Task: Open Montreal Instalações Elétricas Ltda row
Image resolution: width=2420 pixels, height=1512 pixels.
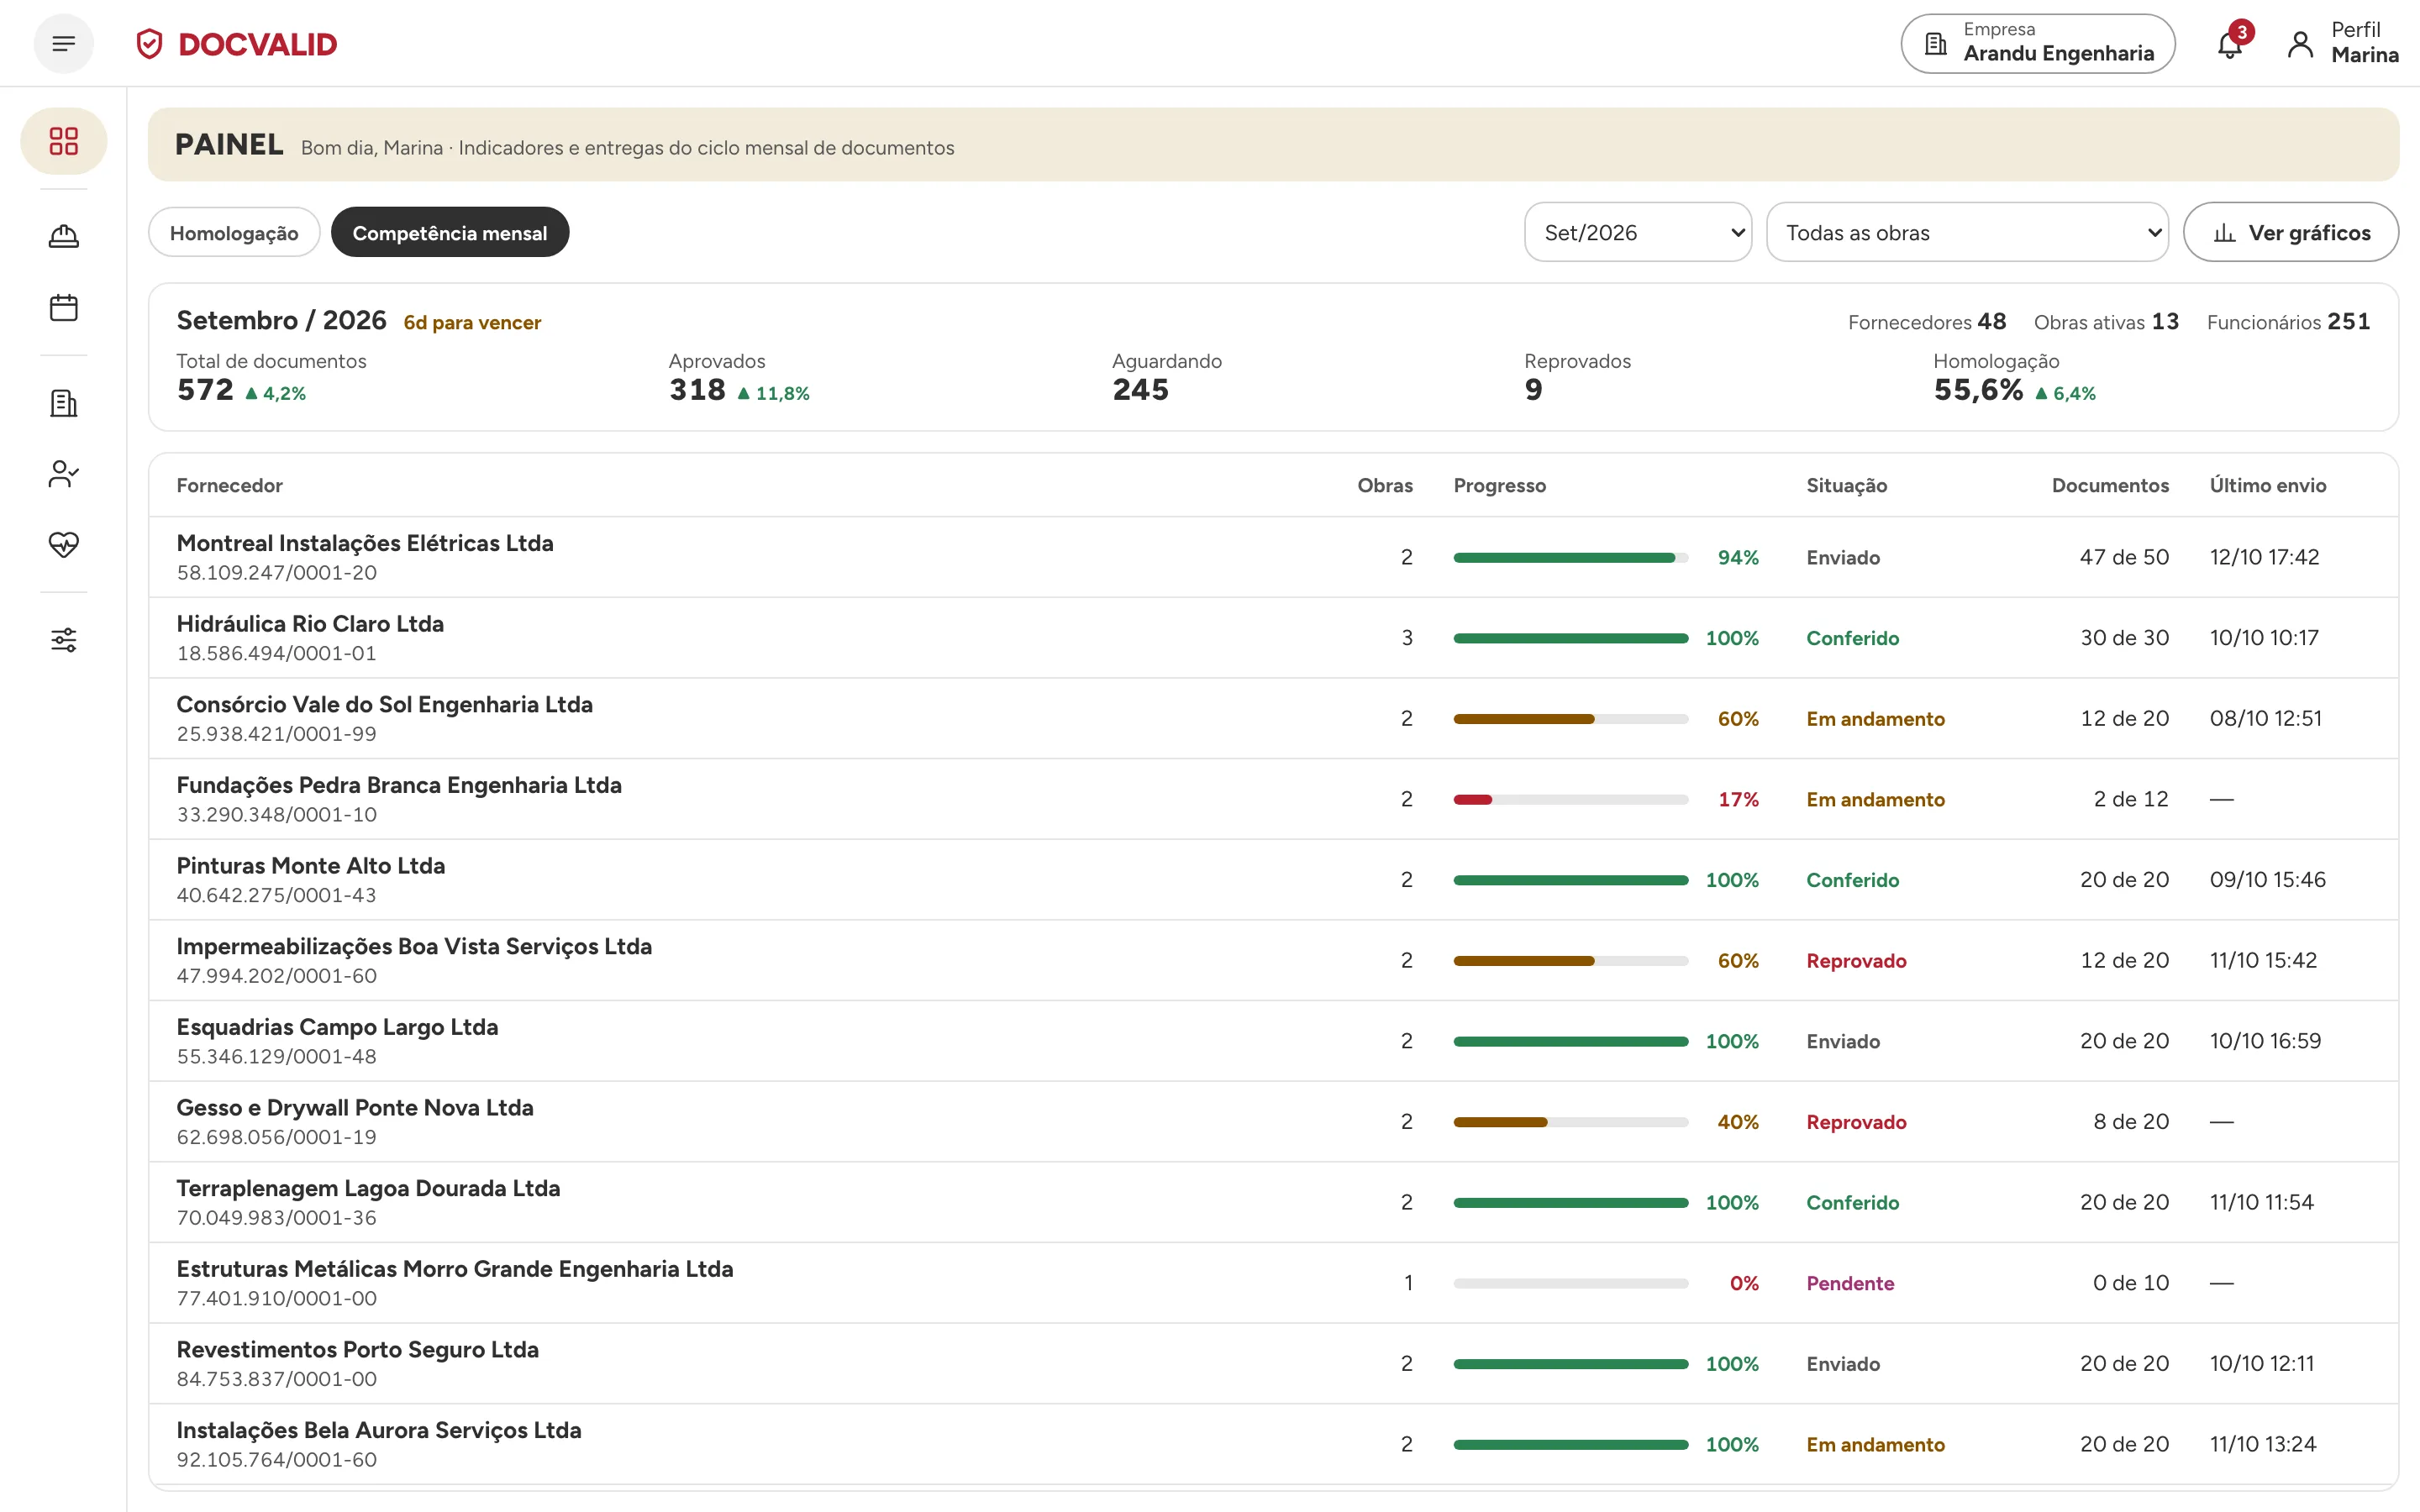Action: [1274, 557]
